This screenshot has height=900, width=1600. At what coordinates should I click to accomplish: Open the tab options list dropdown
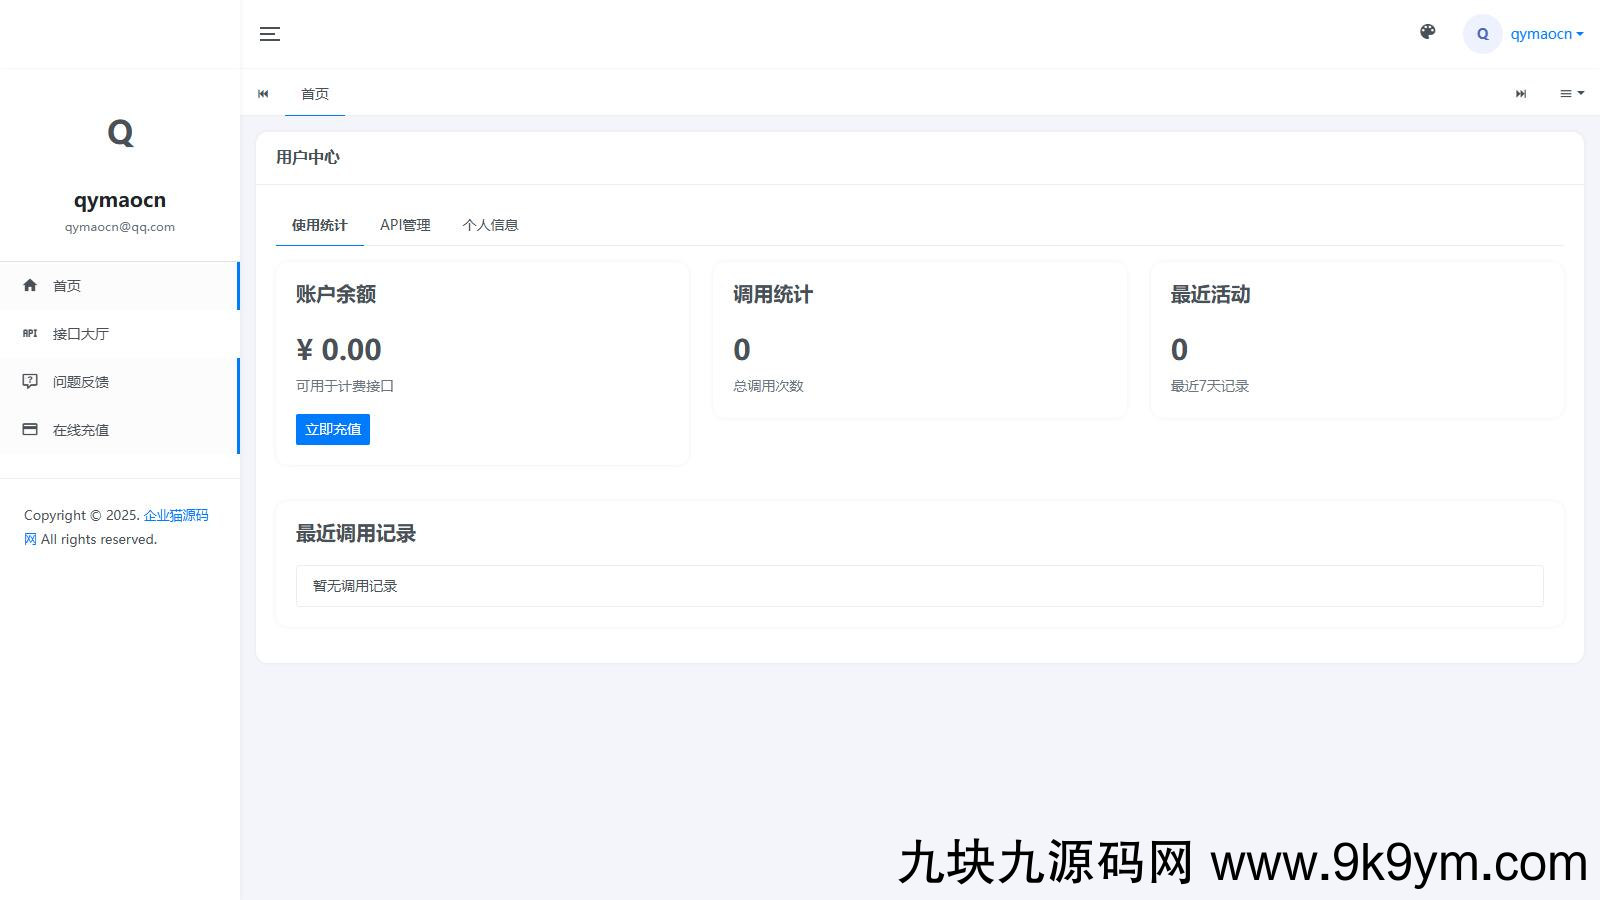[1571, 94]
